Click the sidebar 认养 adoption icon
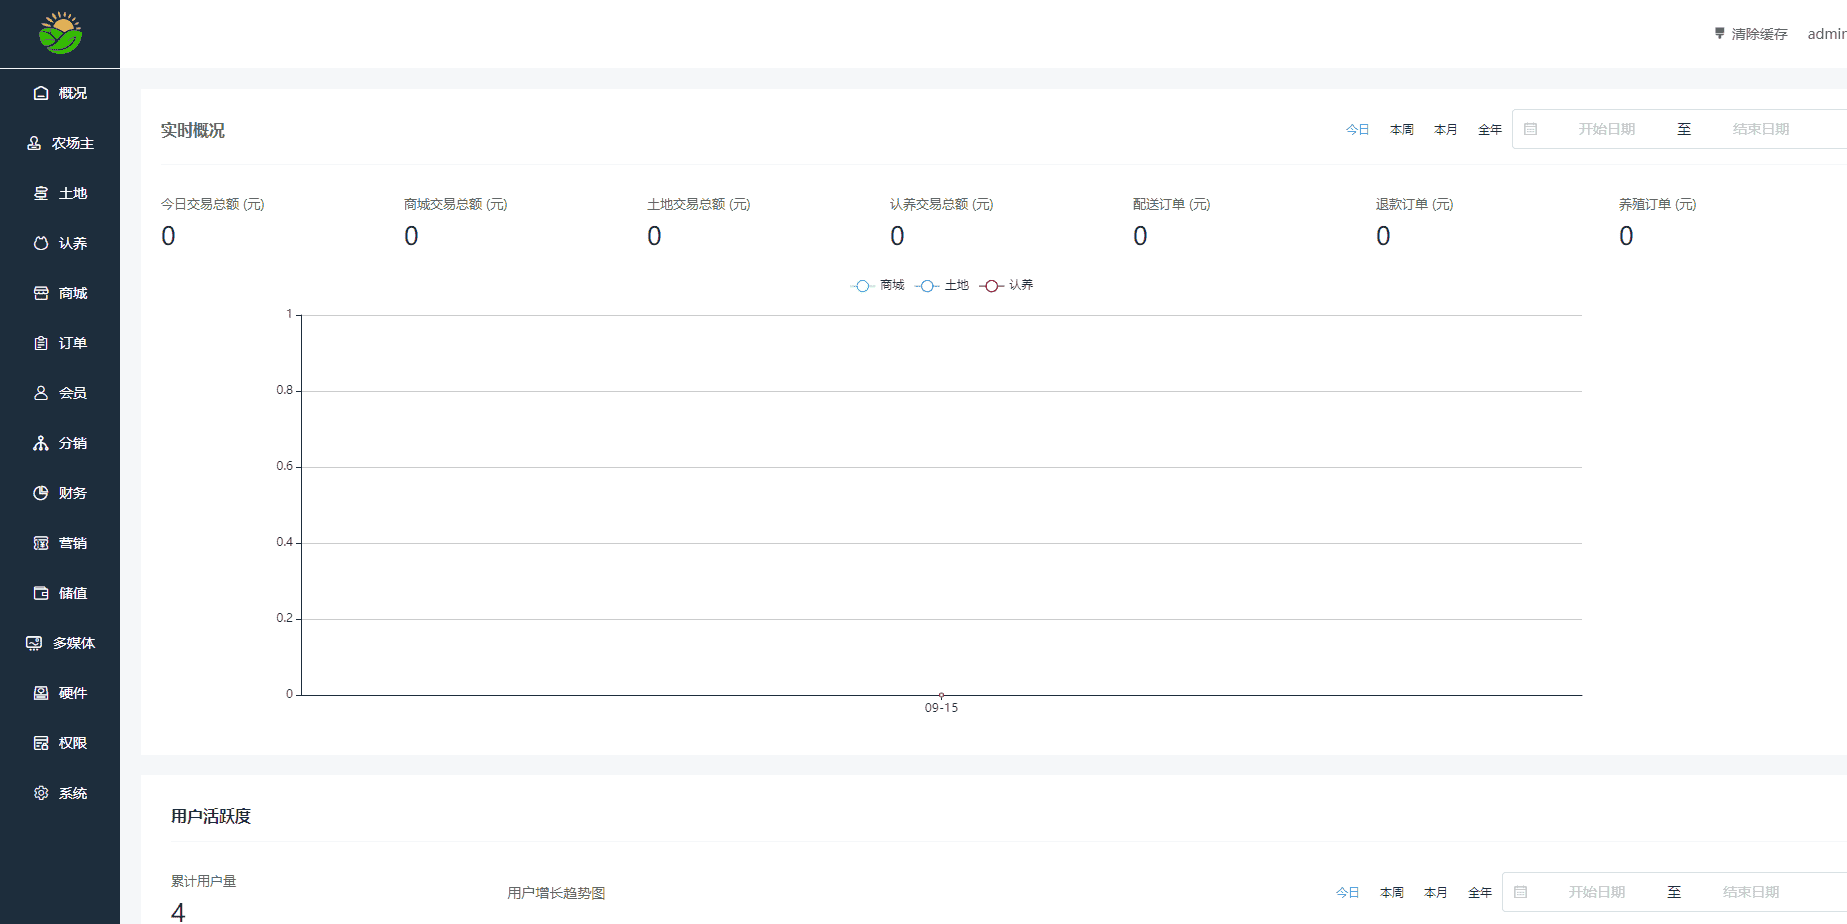This screenshot has width=1847, height=924. pyautogui.click(x=41, y=243)
